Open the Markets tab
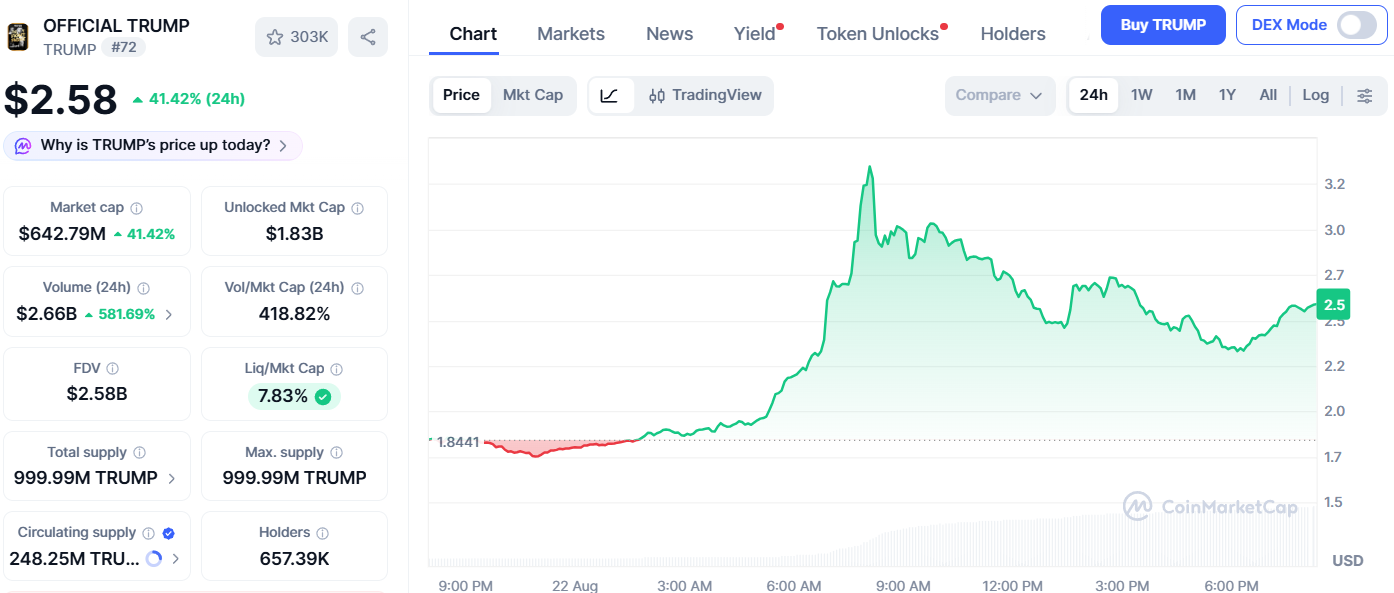 [571, 34]
